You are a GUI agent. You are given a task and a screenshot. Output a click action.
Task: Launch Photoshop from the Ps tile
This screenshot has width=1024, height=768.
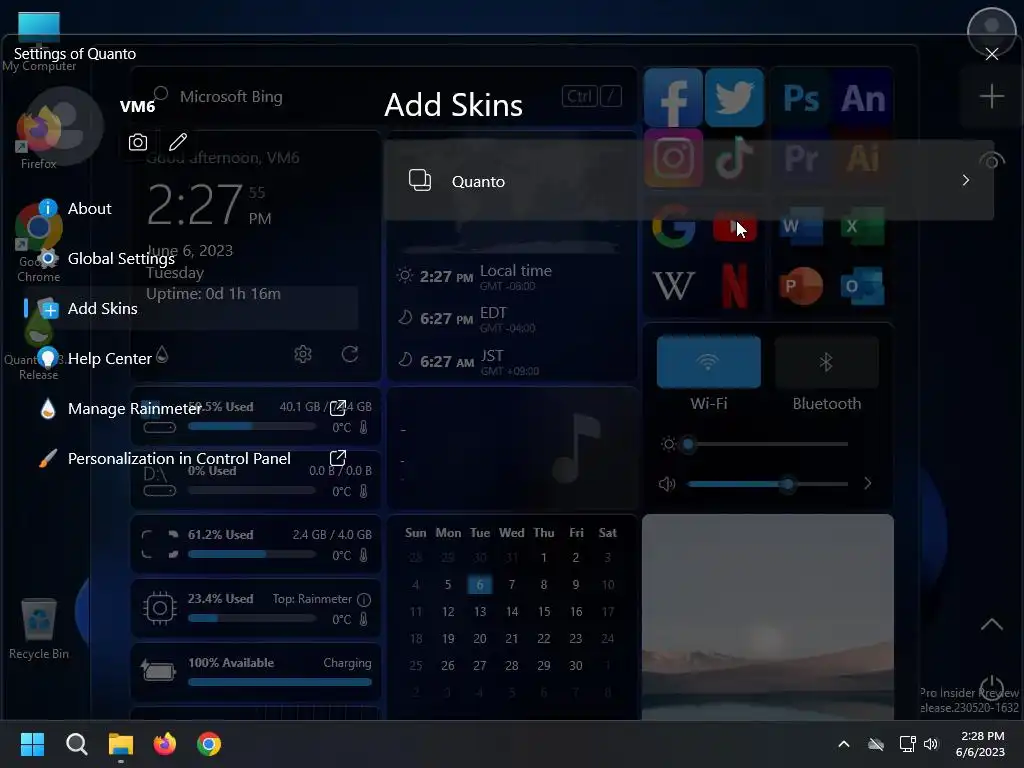pyautogui.click(x=801, y=98)
